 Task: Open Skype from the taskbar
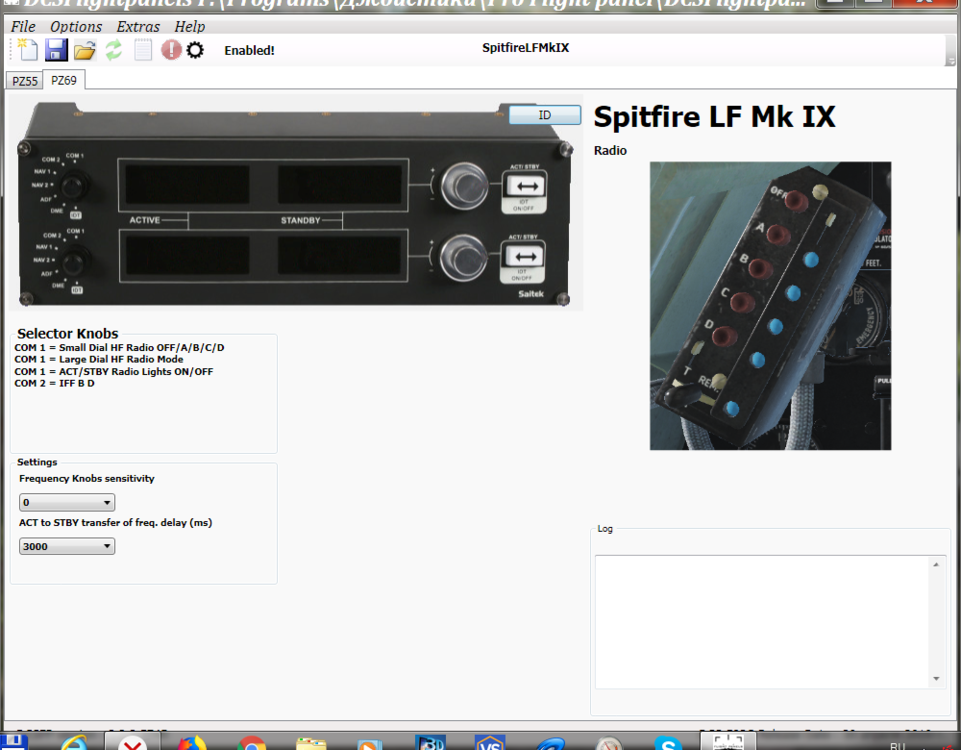click(x=668, y=743)
